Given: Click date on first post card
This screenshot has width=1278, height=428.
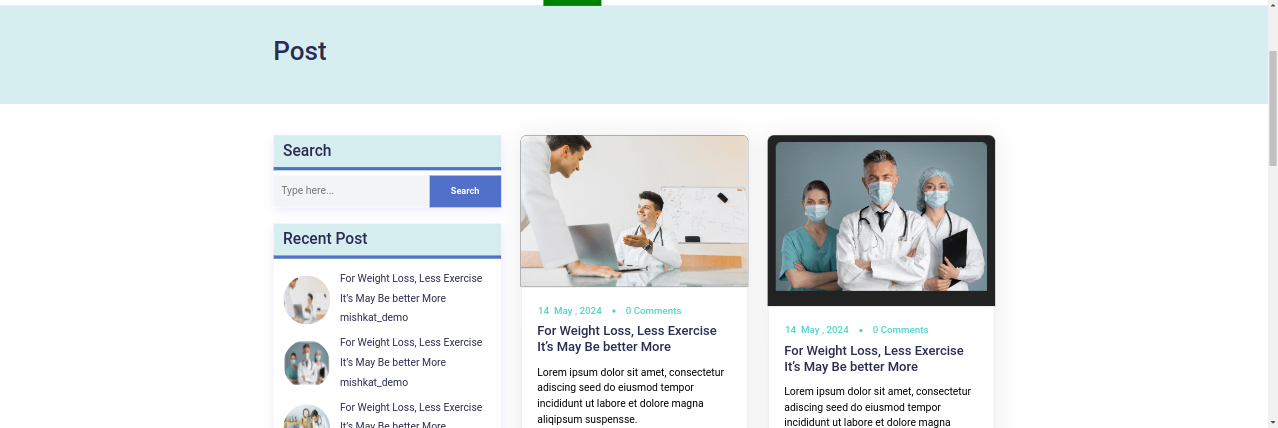Looking at the screenshot, I should (570, 311).
